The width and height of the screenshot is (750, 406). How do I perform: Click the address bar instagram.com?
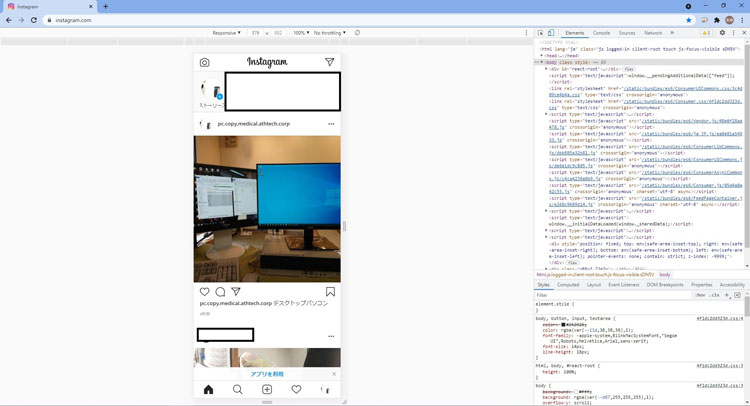tap(73, 20)
